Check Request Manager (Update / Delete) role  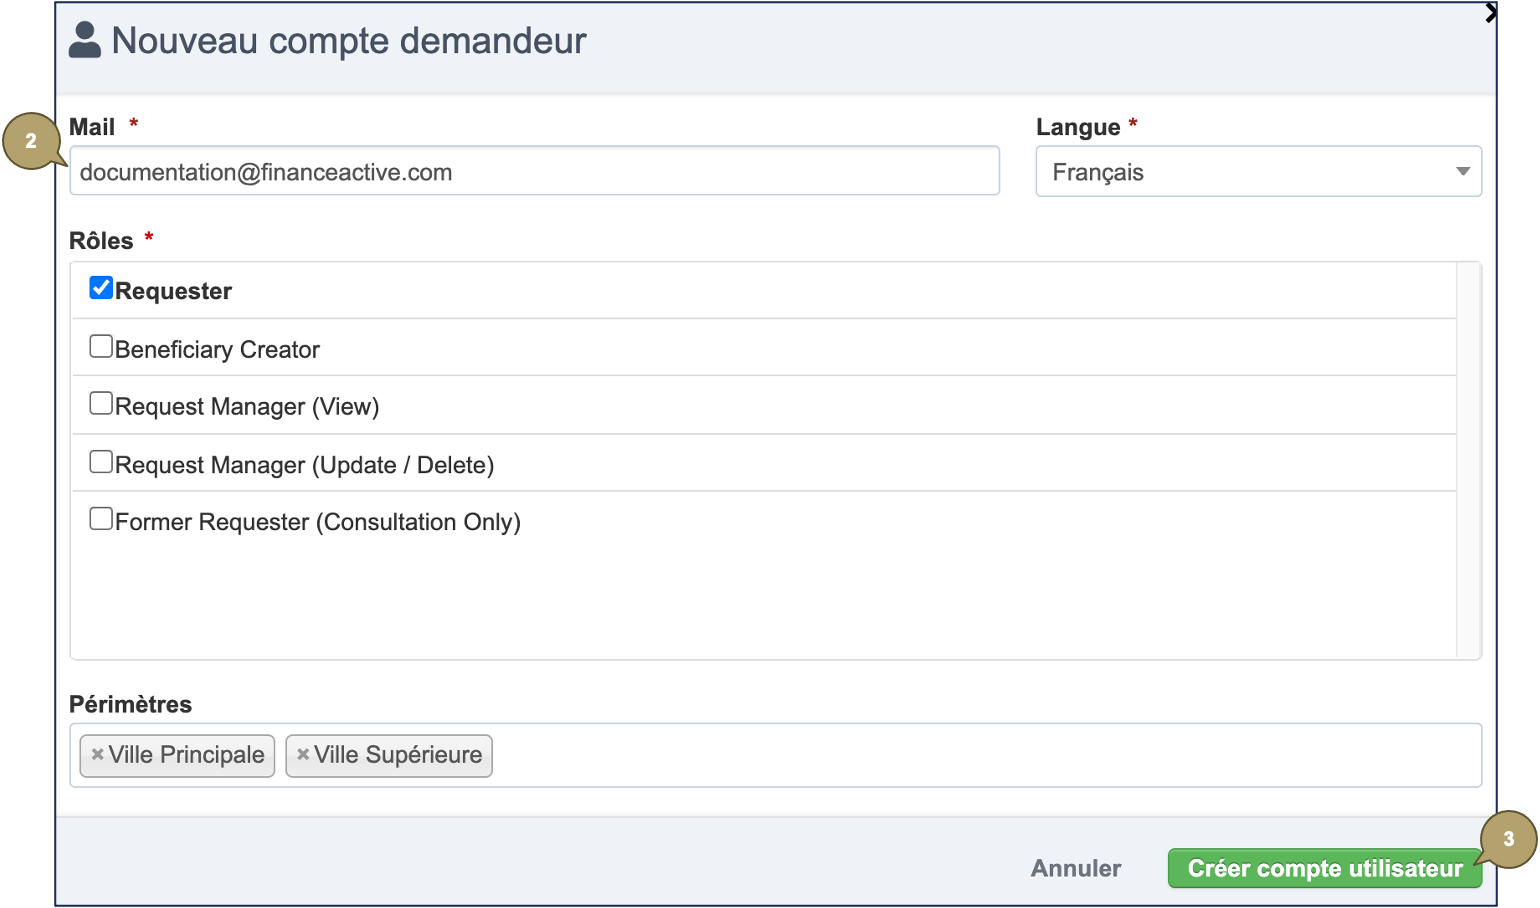pyautogui.click(x=101, y=462)
